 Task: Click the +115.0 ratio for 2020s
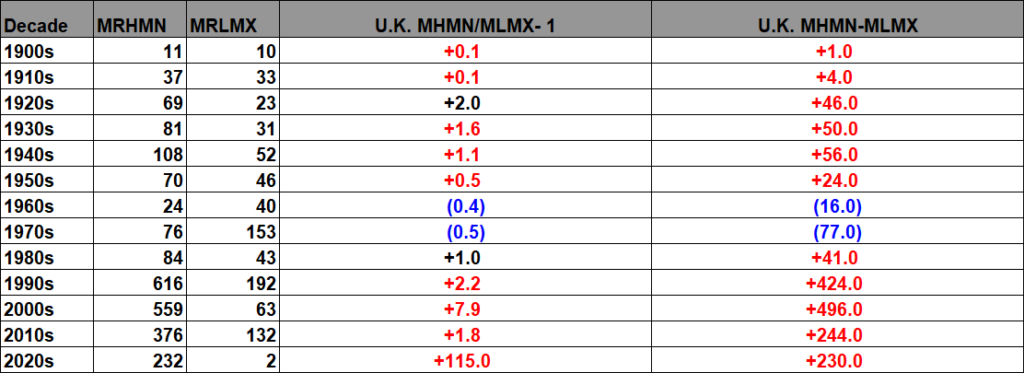[465, 361]
